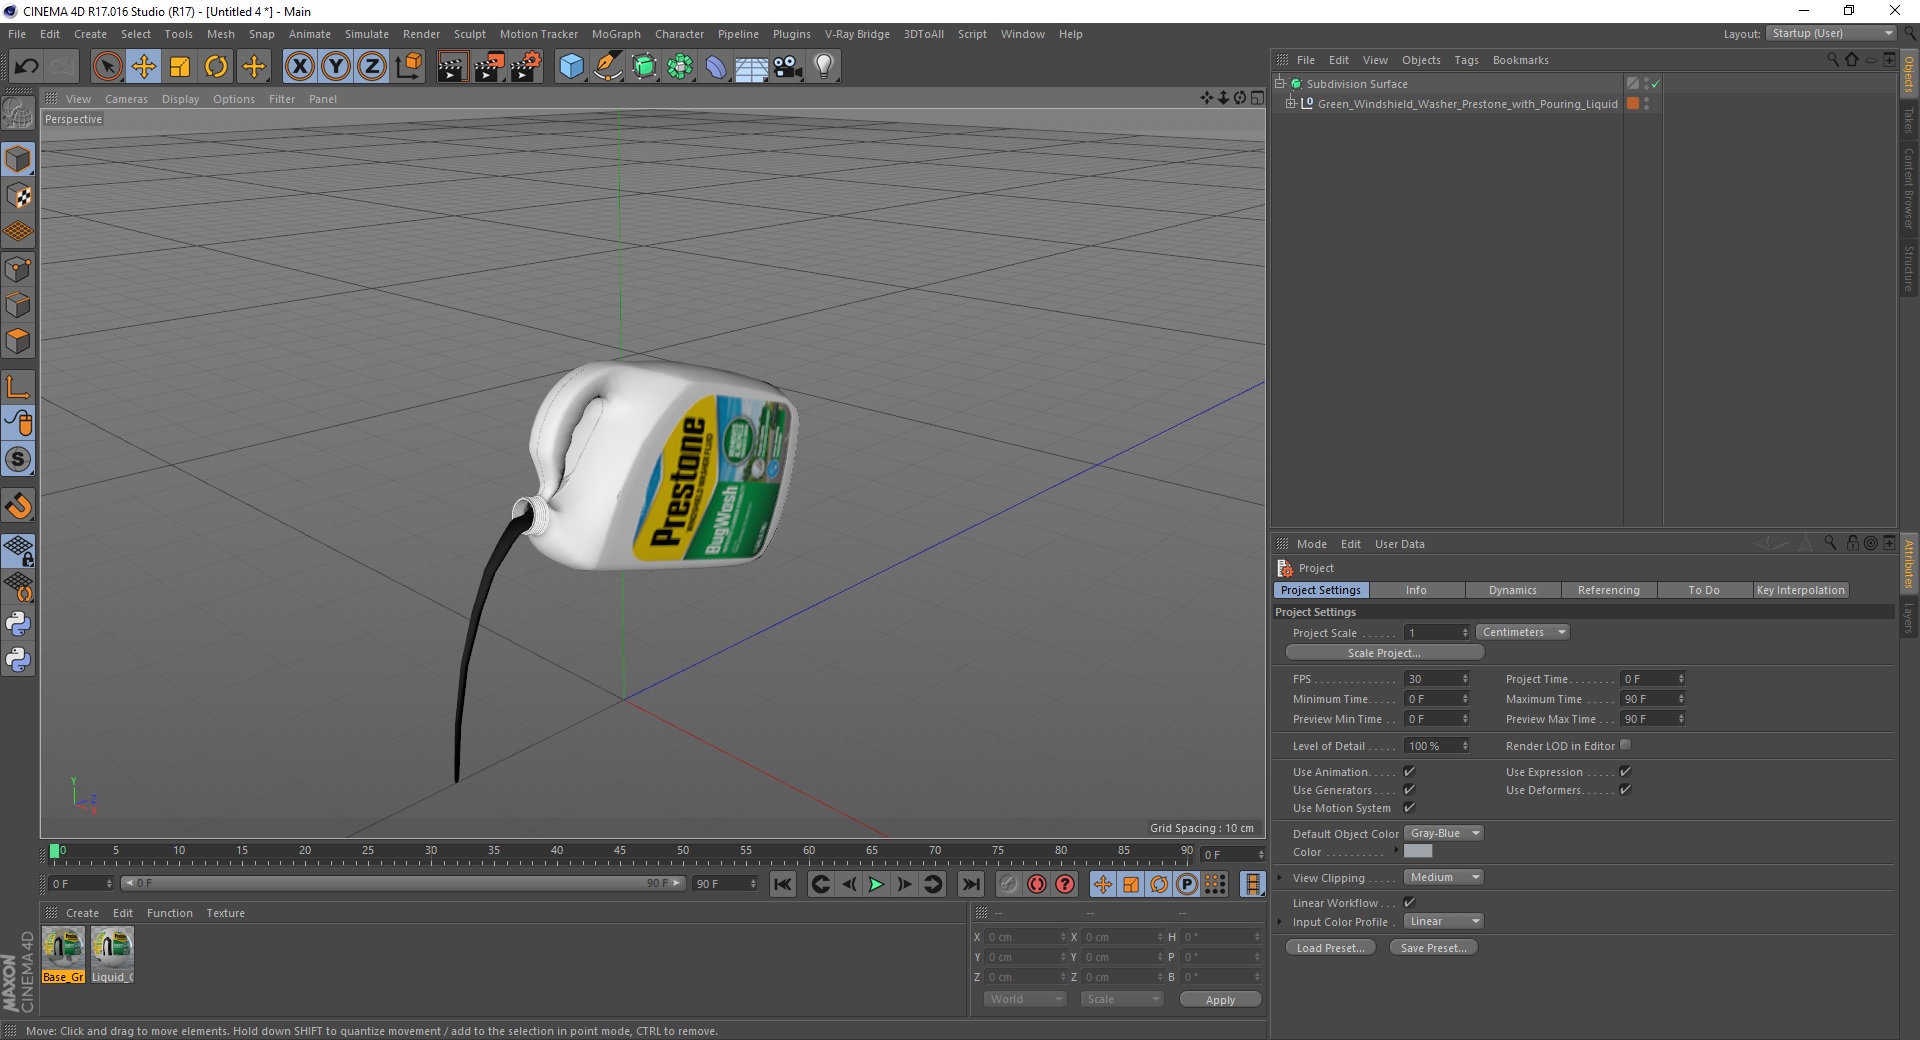Toggle Y axis lock
The width and height of the screenshot is (1920, 1040).
[x=336, y=67]
